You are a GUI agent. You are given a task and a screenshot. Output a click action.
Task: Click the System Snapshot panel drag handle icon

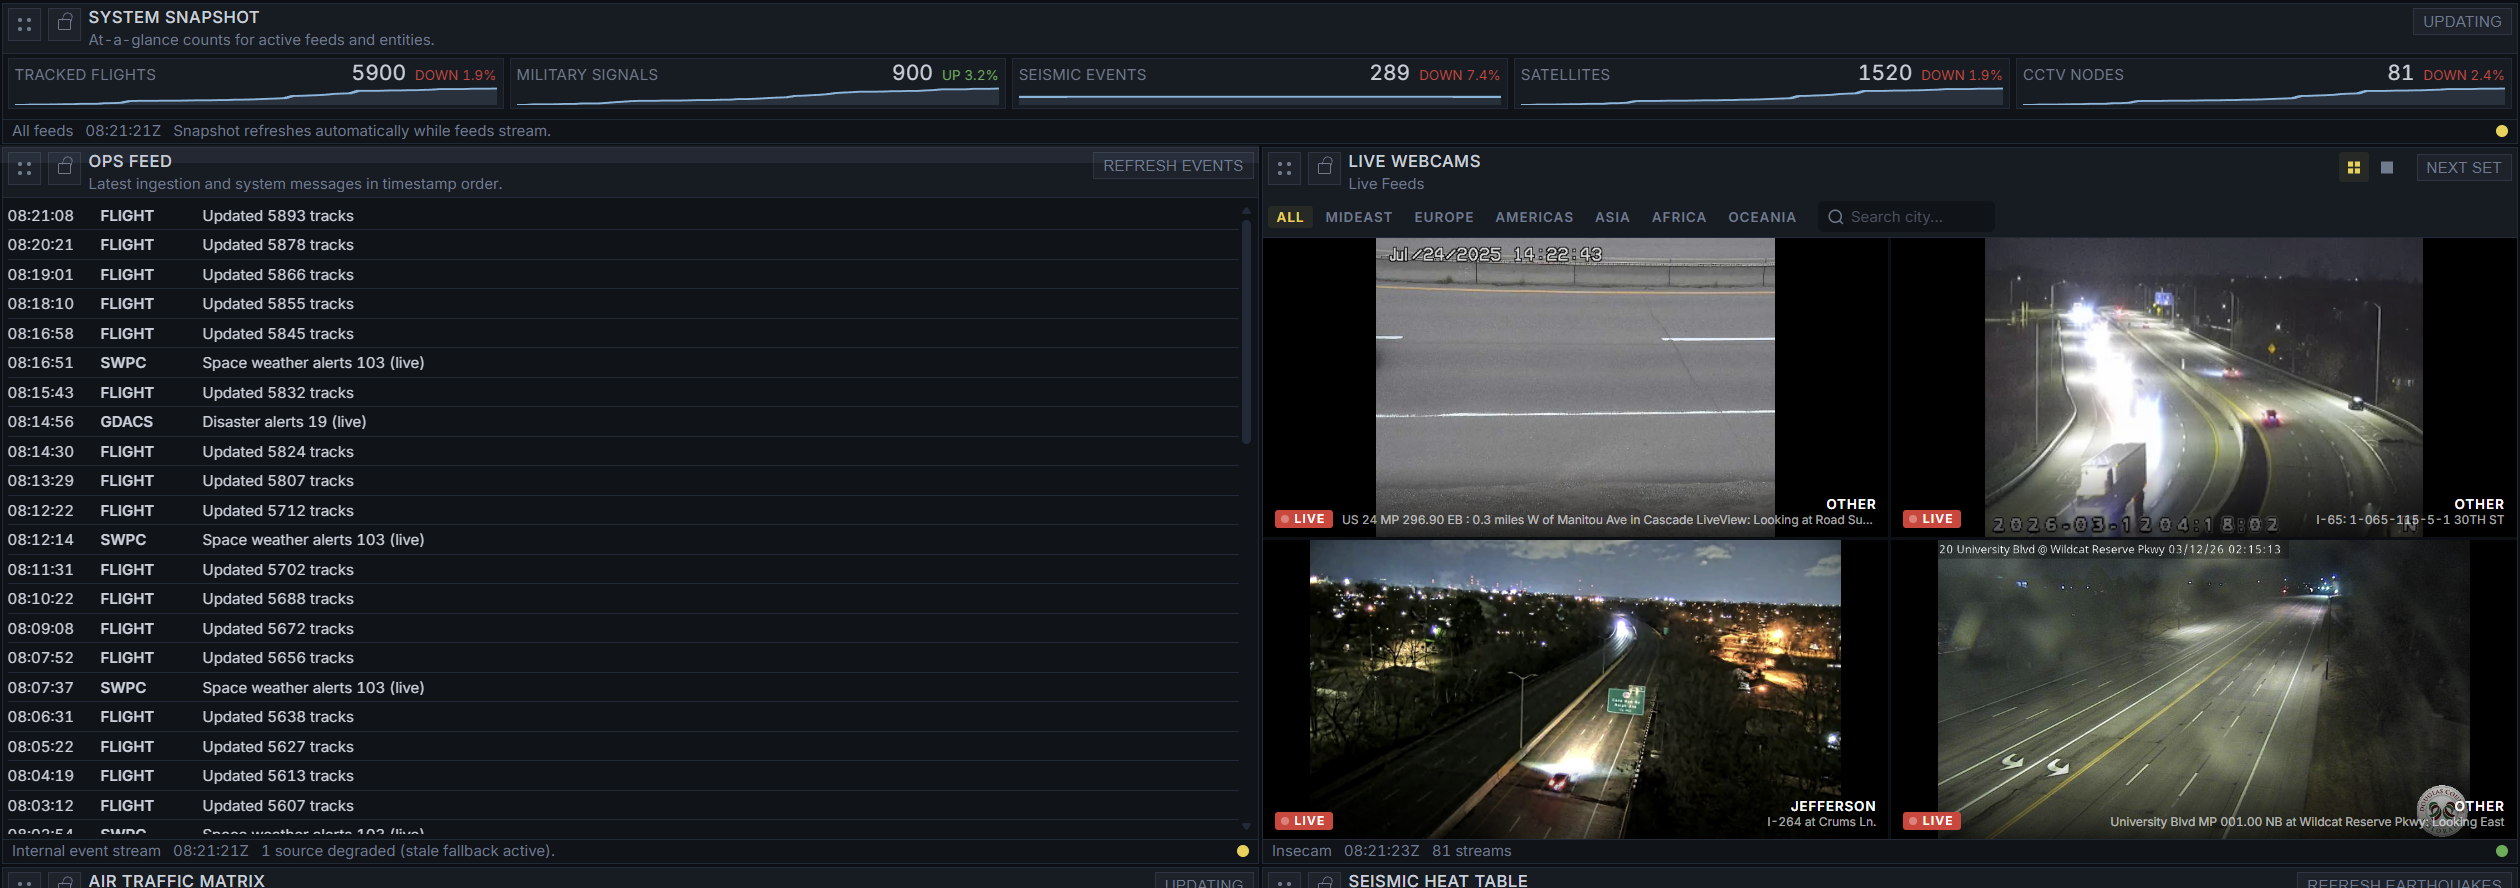pos(25,24)
